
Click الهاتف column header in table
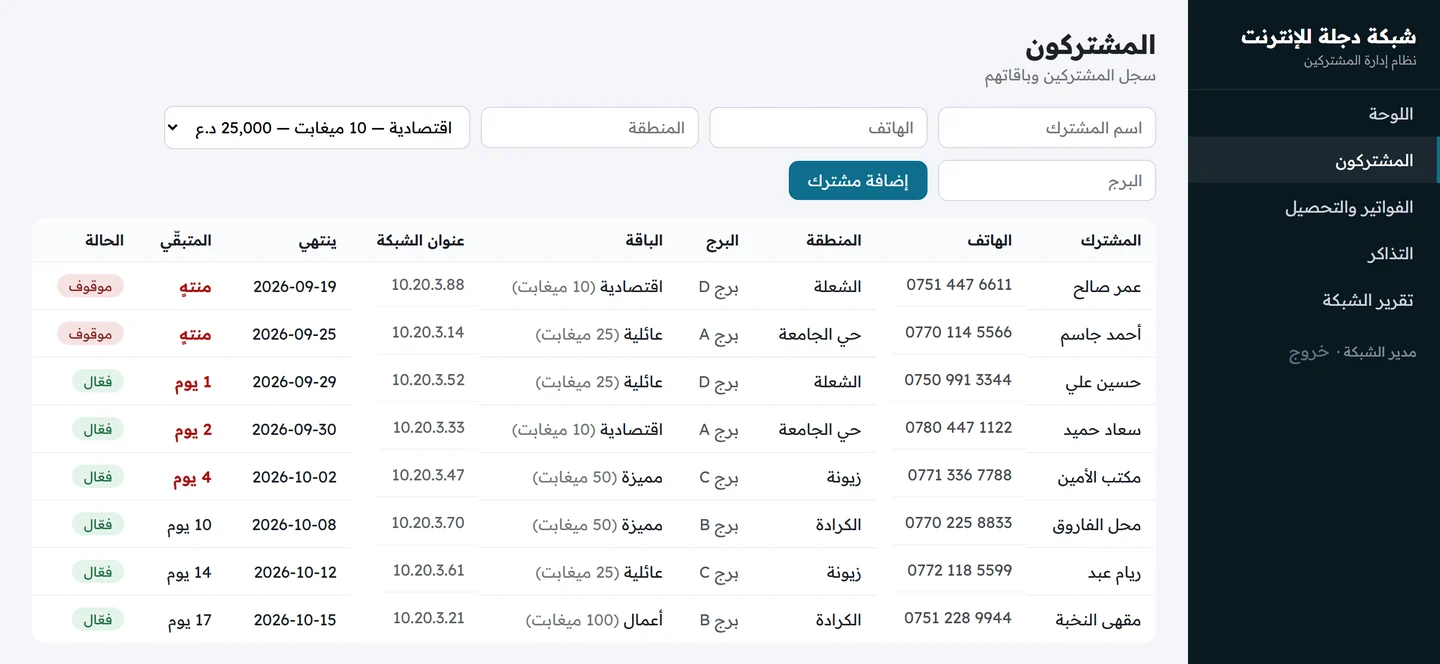click(989, 240)
